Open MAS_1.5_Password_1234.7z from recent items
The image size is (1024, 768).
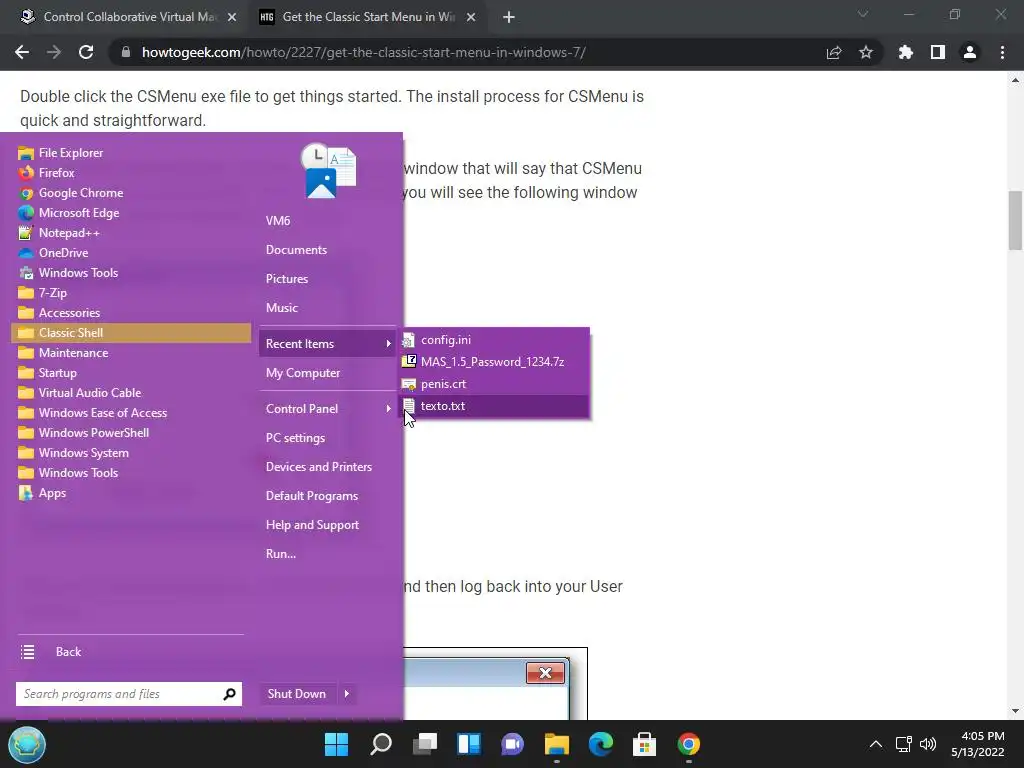494,362
